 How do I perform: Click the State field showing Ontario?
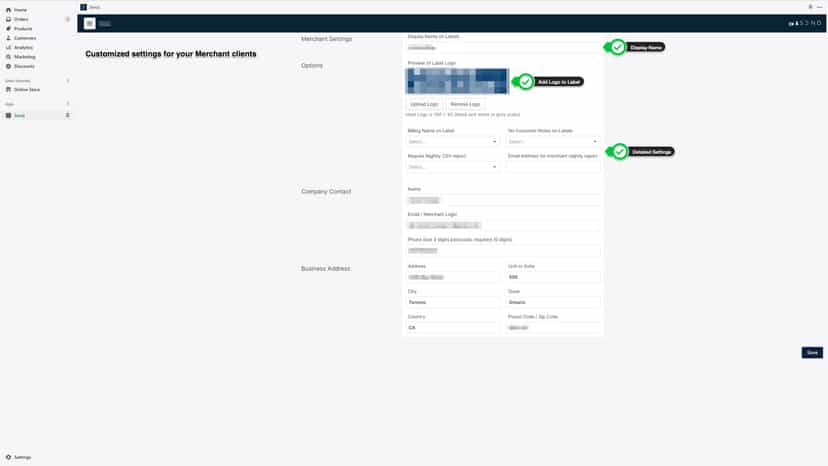pyautogui.click(x=553, y=303)
